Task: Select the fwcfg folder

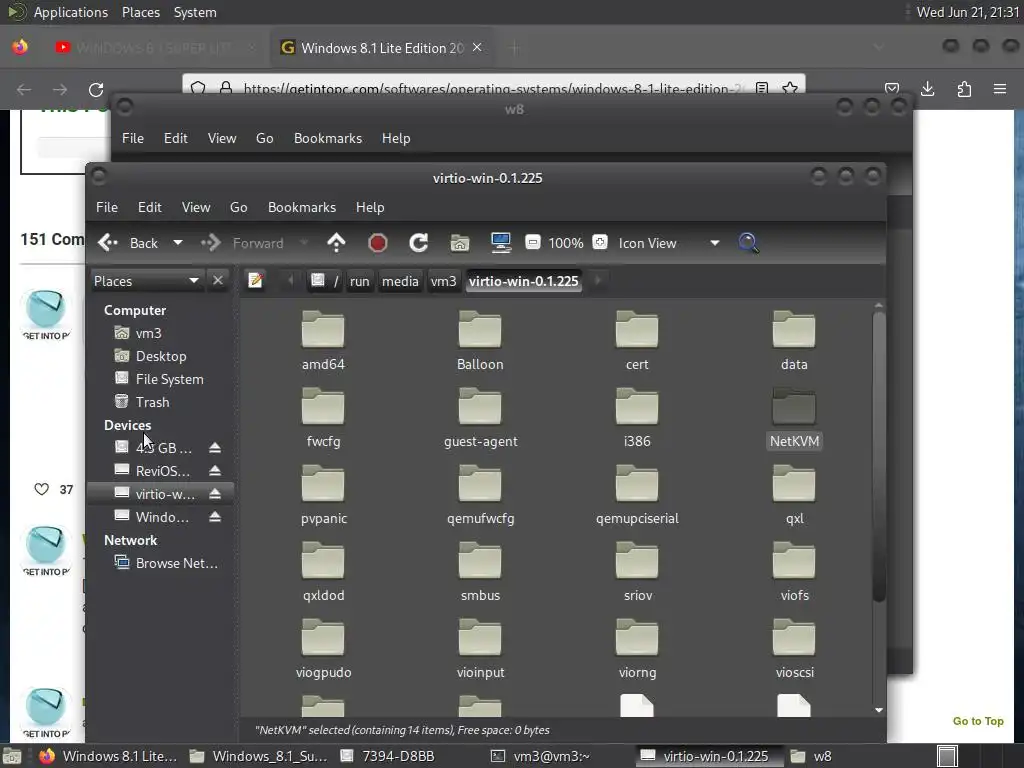Action: (x=323, y=417)
